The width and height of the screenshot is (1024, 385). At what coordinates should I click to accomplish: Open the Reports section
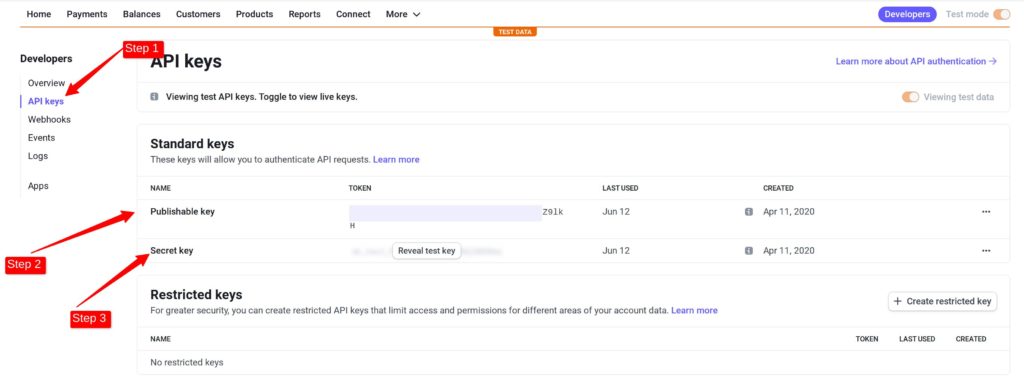tap(304, 14)
